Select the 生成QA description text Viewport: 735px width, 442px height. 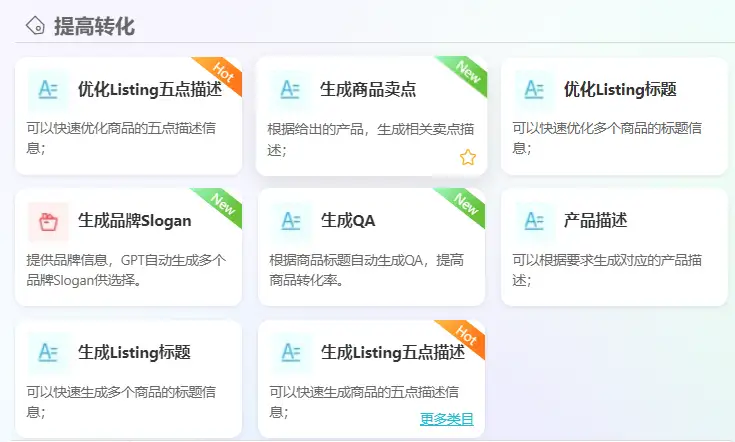coord(367,270)
